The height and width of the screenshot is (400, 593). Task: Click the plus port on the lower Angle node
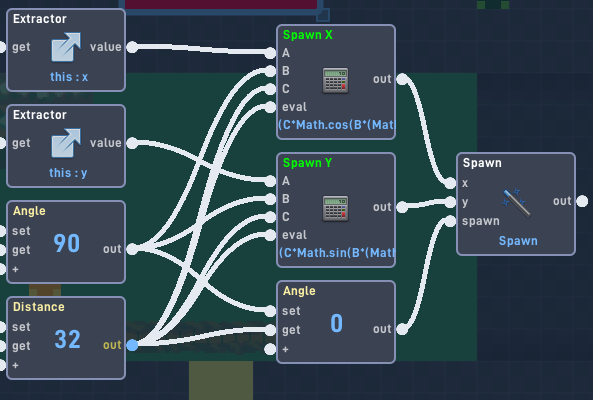[270, 349]
